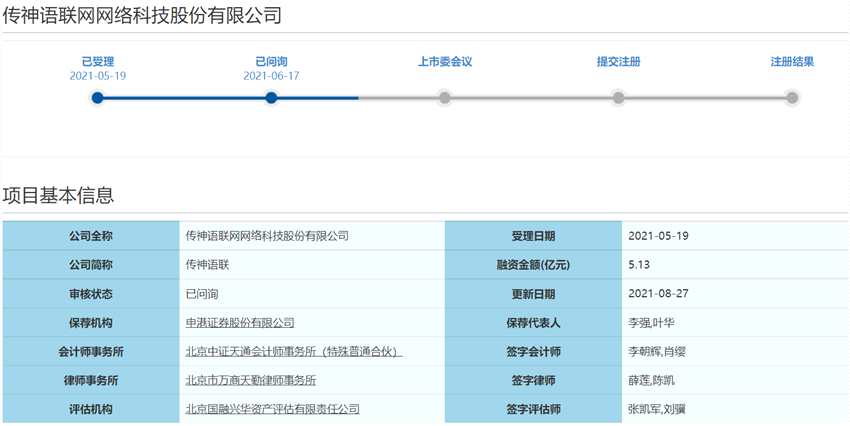Click the 上市委会议 timeline dot
850x426 pixels.
pyautogui.click(x=445, y=98)
